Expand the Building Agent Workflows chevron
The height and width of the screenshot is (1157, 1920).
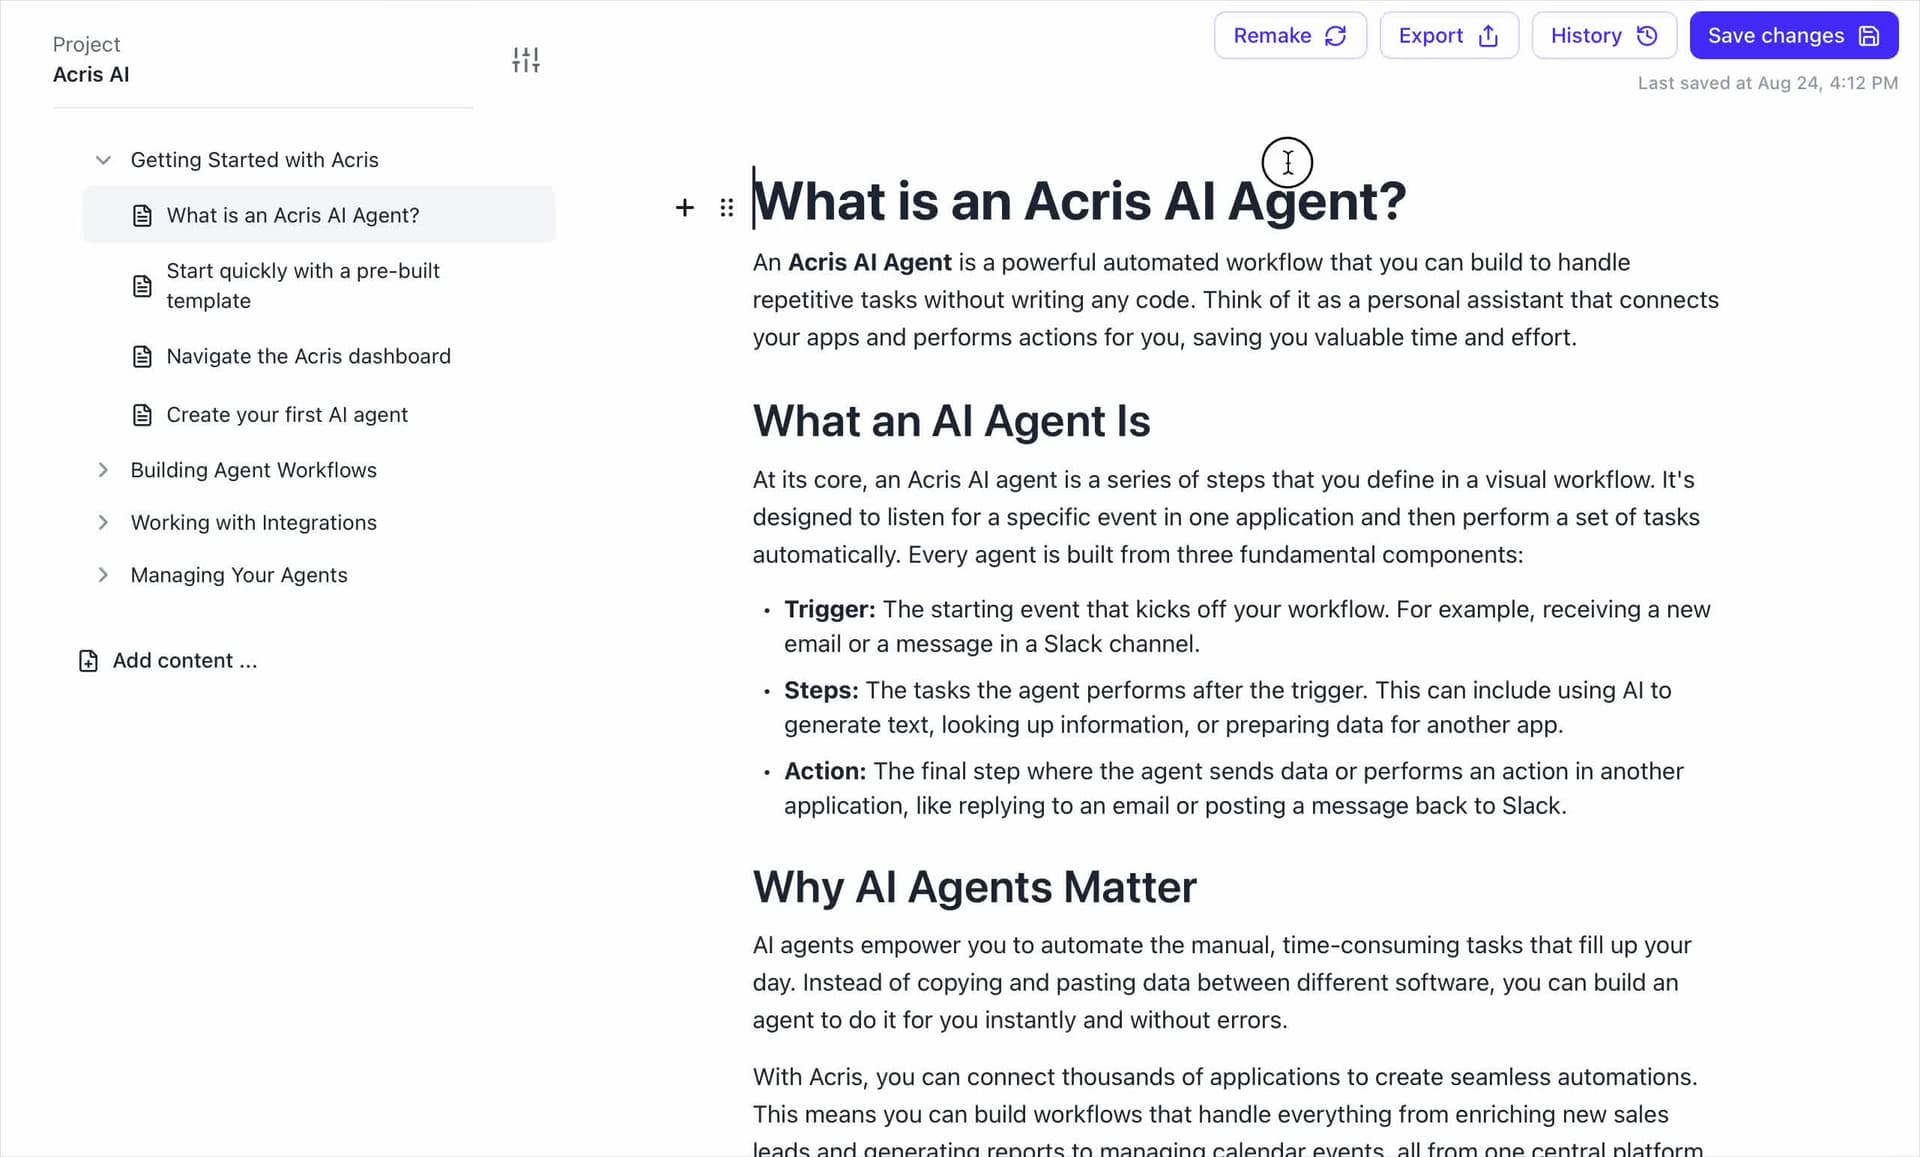click(x=103, y=470)
